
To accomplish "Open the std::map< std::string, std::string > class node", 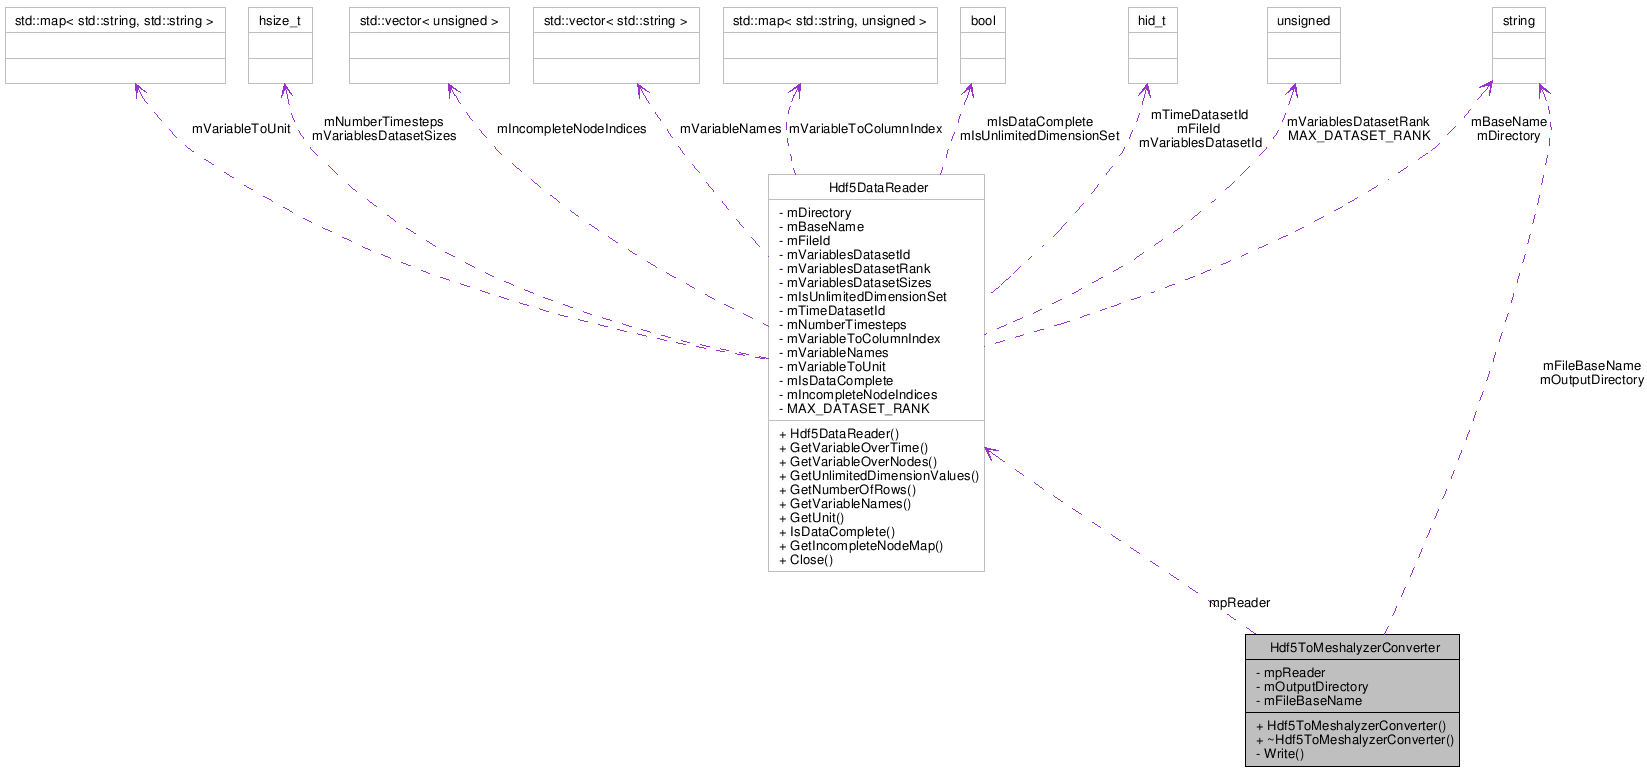I will click(x=115, y=45).
